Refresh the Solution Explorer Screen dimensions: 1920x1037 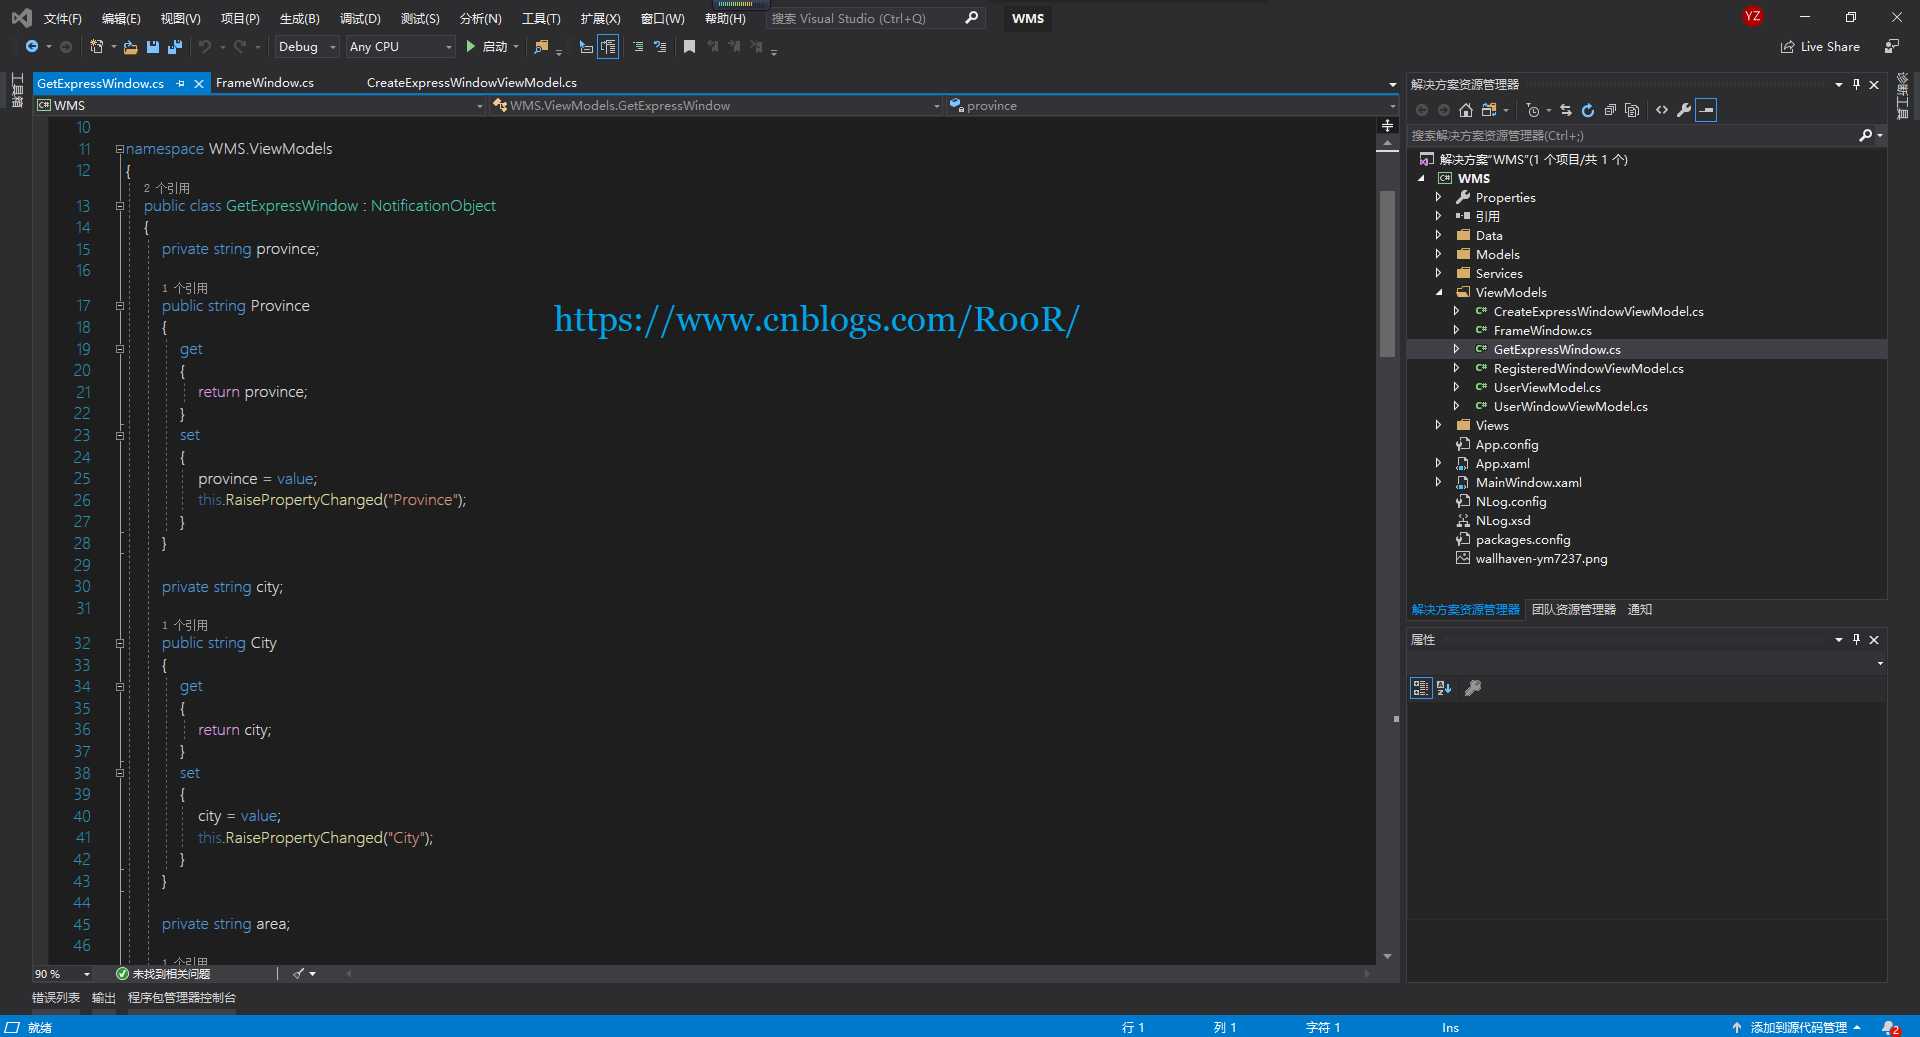point(1588,110)
